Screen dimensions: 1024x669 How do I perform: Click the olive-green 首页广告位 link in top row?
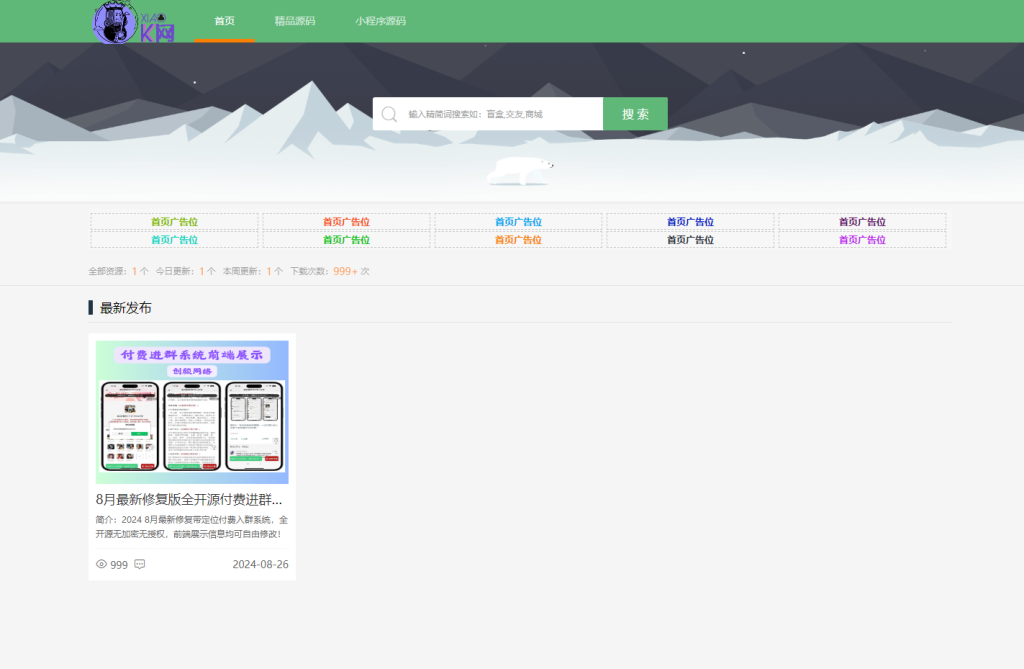point(174,222)
